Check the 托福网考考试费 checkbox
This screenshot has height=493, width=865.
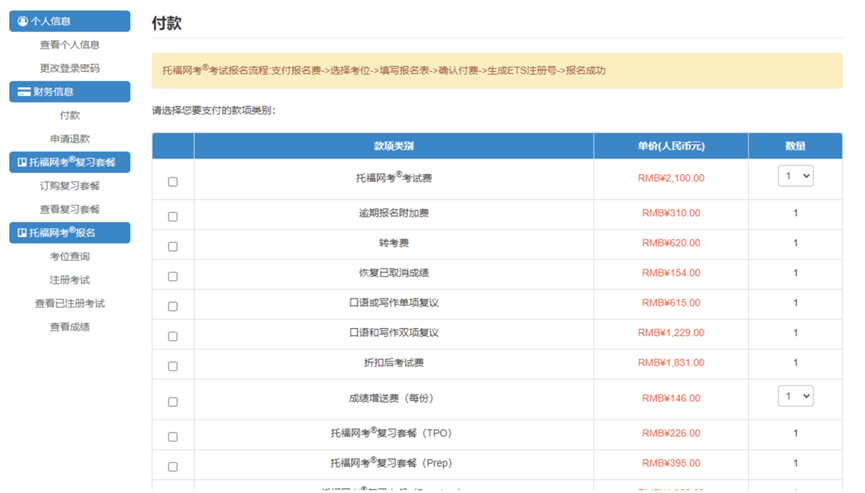(173, 182)
